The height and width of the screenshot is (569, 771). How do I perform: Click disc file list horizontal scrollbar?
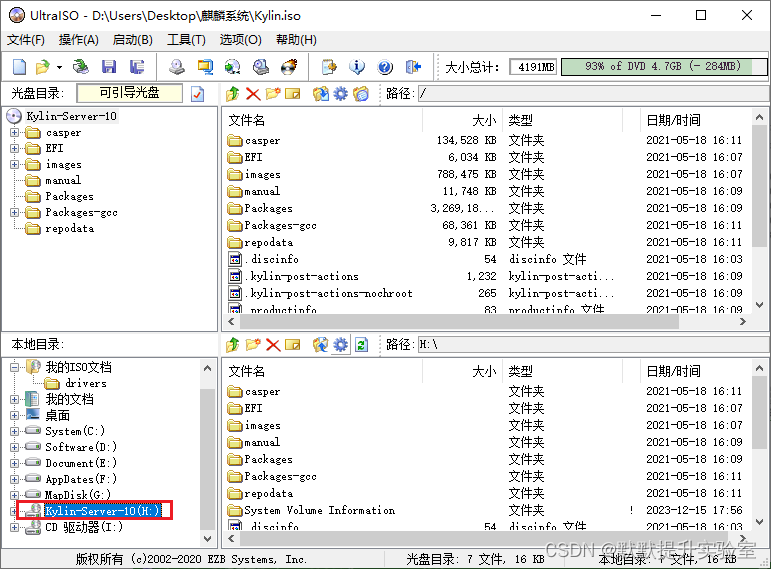[x=458, y=322]
